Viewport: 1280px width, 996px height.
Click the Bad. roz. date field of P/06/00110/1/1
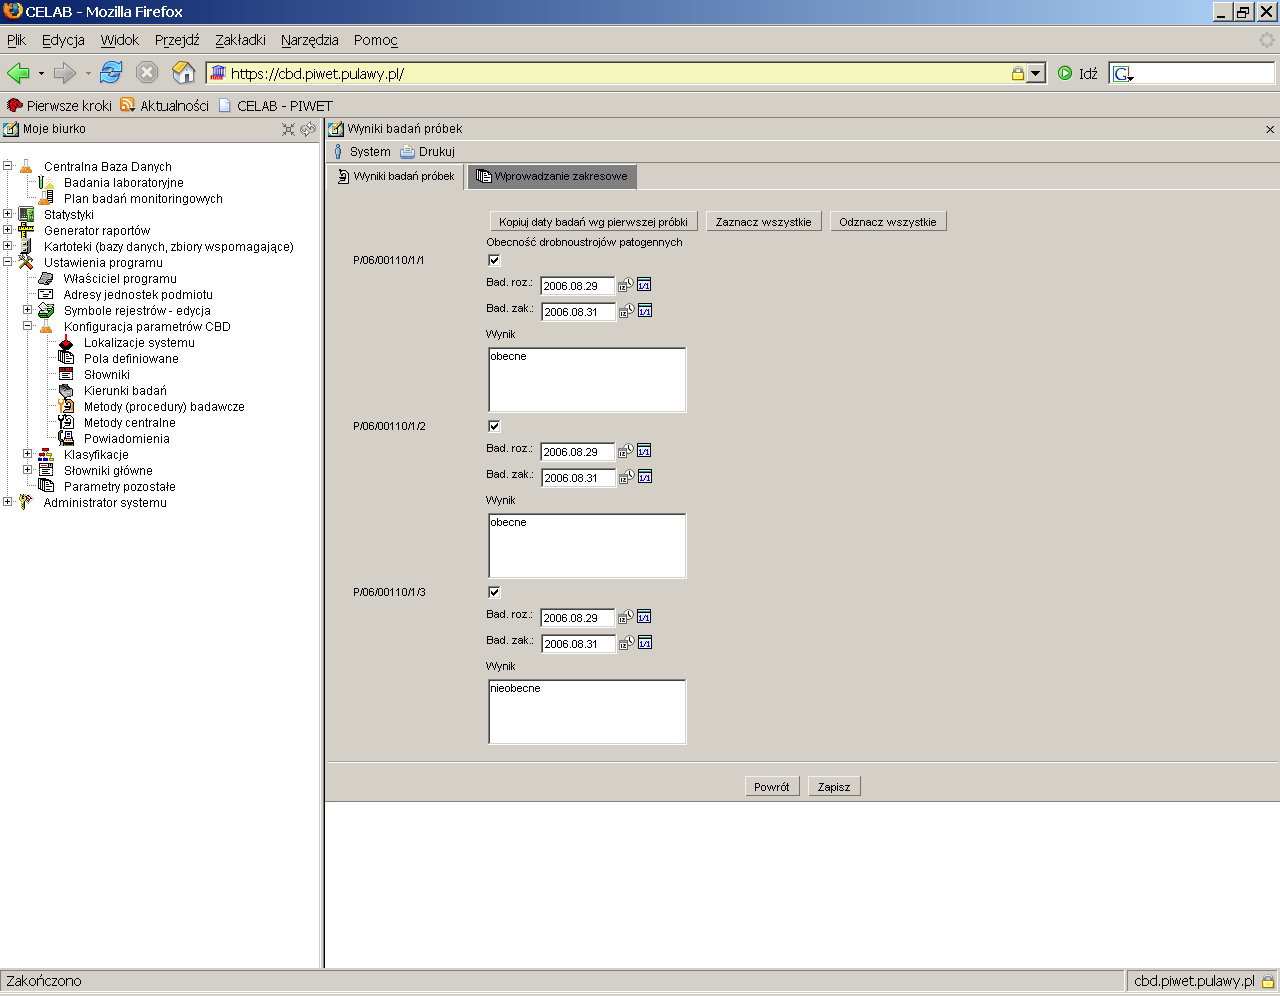(577, 286)
